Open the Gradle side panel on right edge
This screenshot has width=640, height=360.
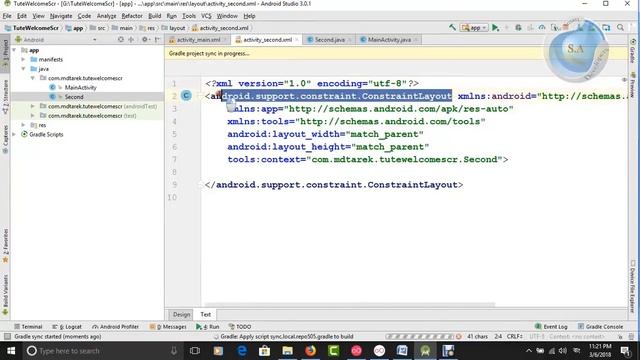point(633,51)
